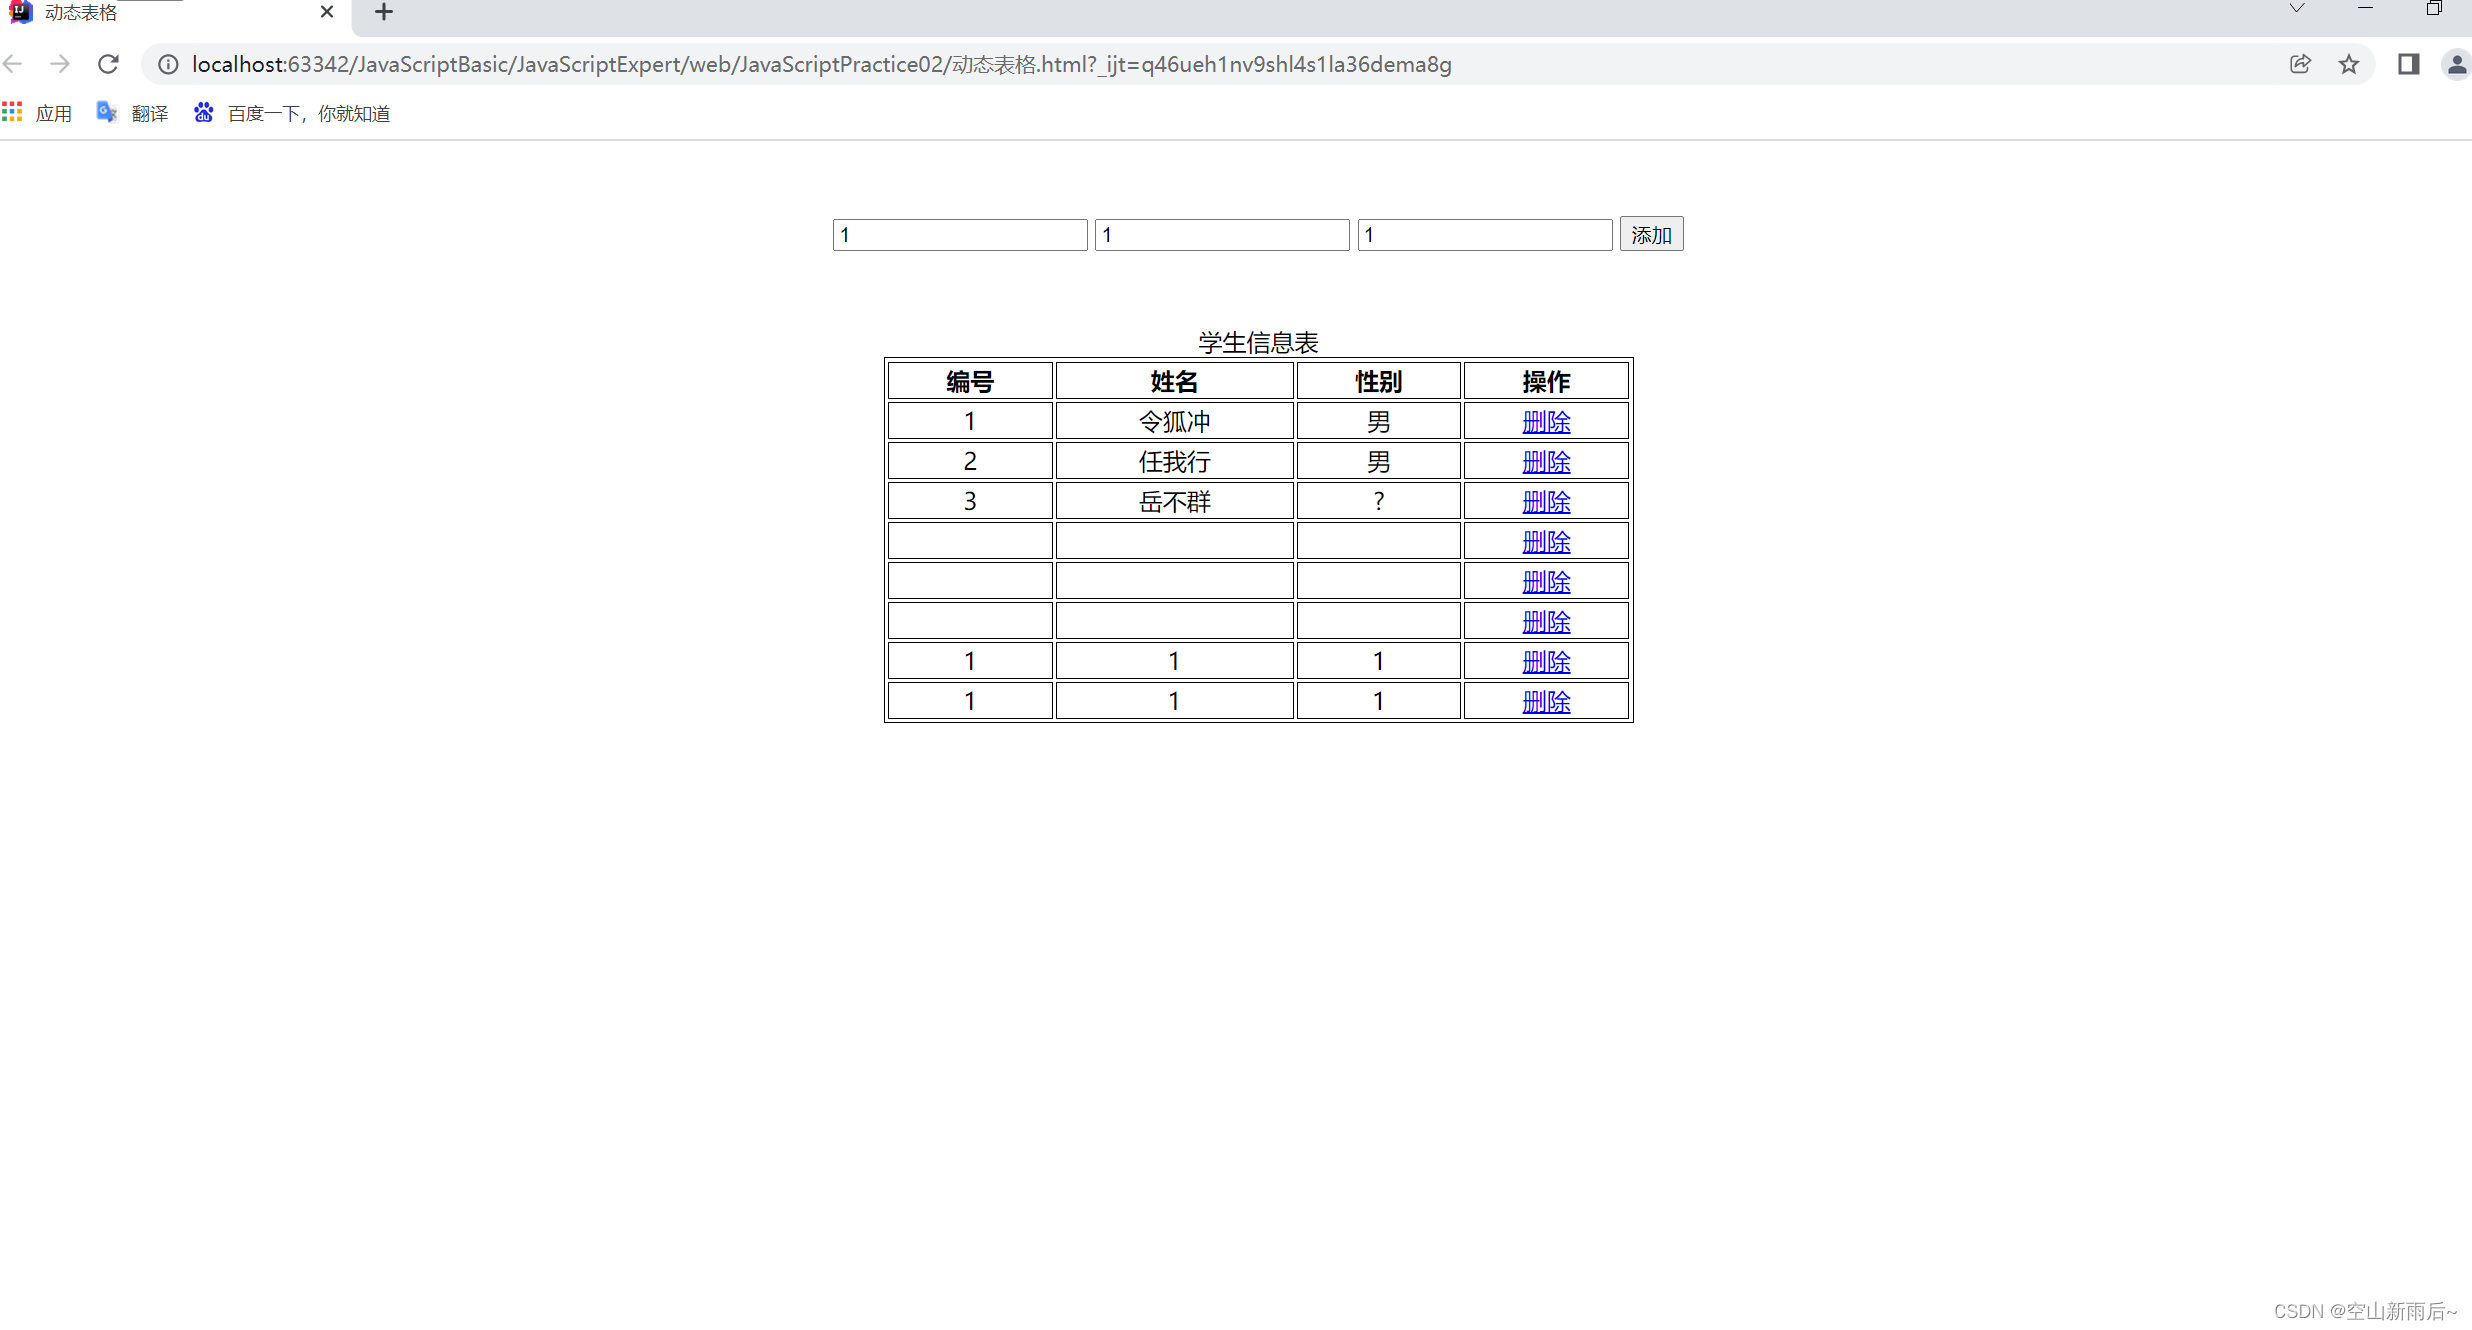
Task: Bookmark this page with star icon
Action: [2349, 64]
